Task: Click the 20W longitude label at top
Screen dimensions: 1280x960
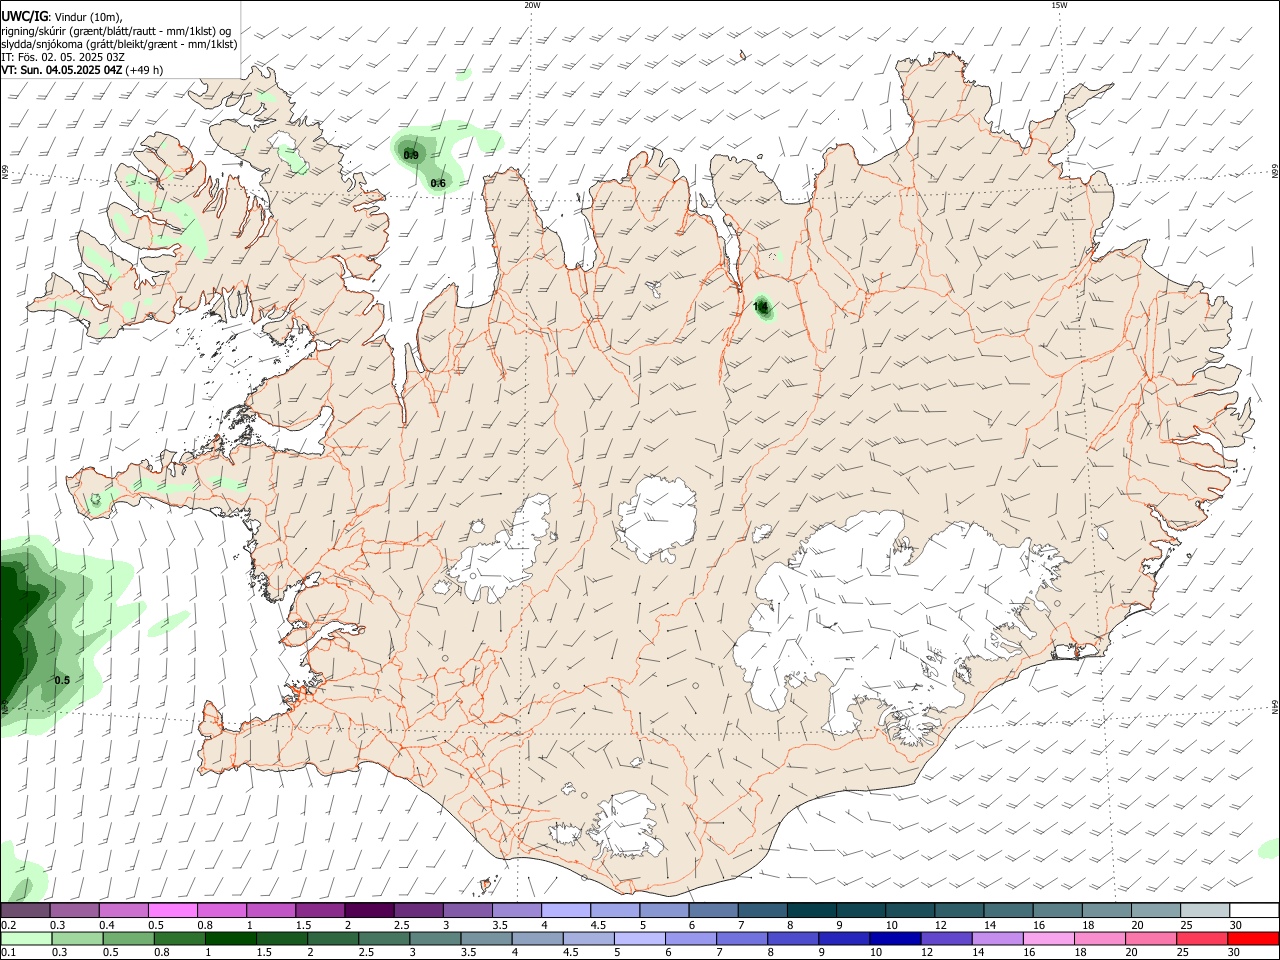Action: pyautogui.click(x=532, y=5)
